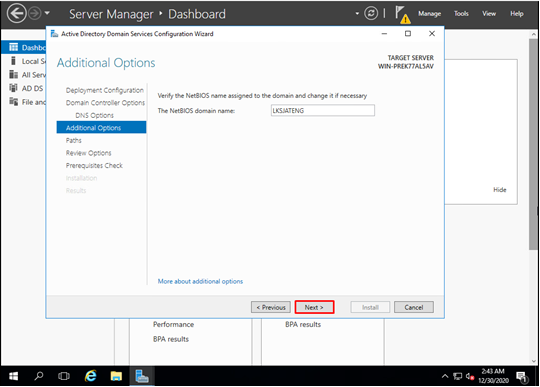Go to Paths step
Image resolution: width=540 pixels, height=387 pixels.
[x=74, y=140]
